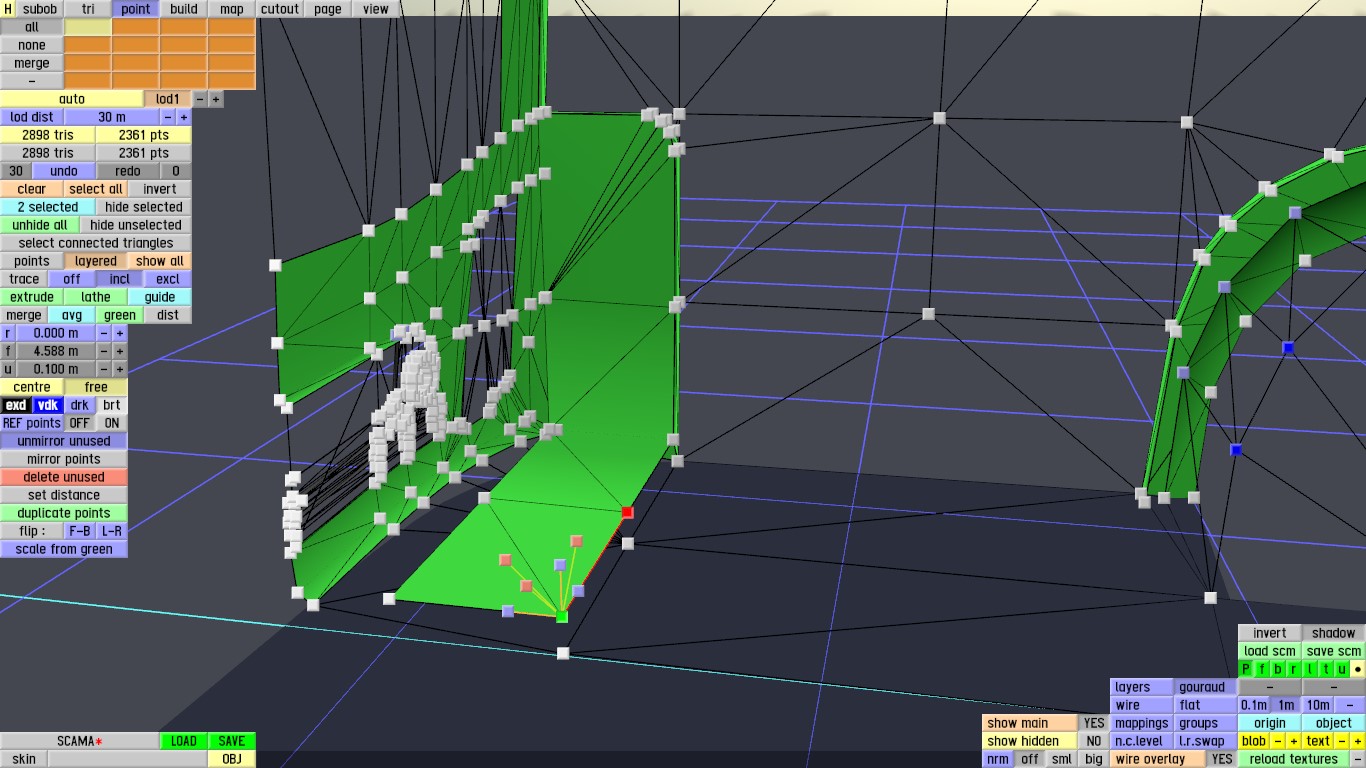
Task: Click reload textures
Action: (x=1294, y=759)
